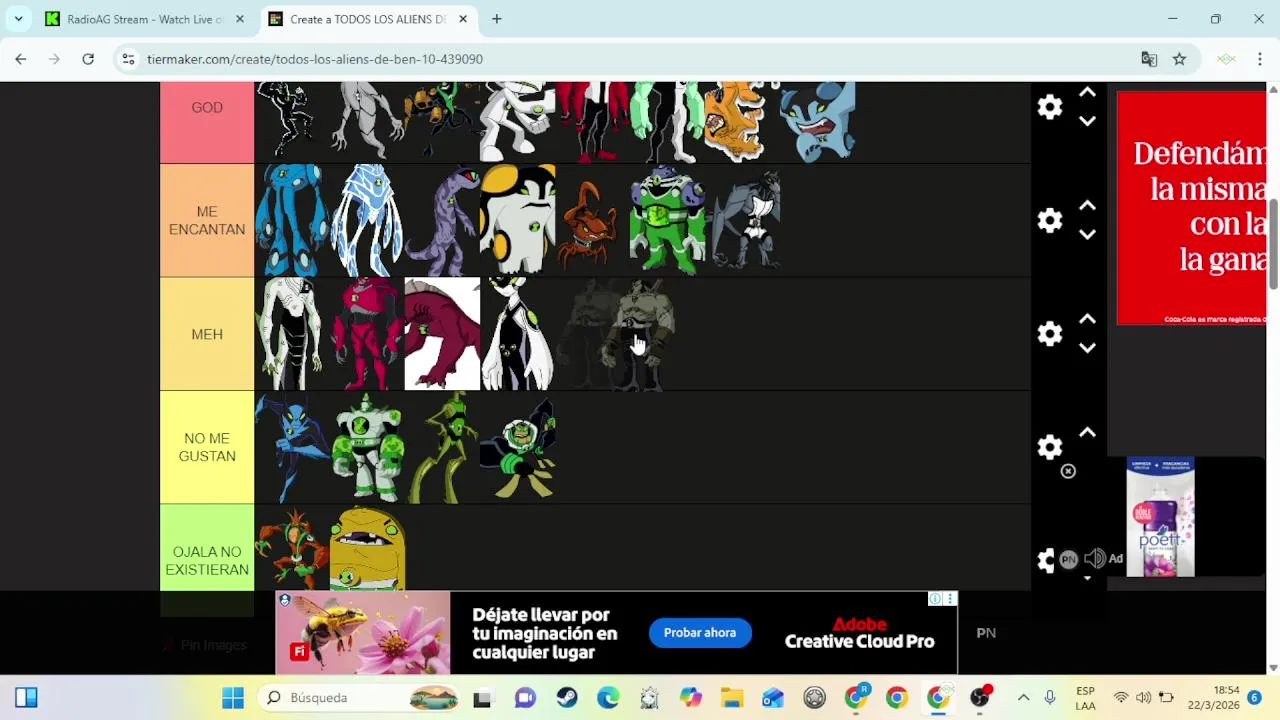Select the ME ENCANTAN tier label
This screenshot has width=1280, height=720.
pos(207,220)
